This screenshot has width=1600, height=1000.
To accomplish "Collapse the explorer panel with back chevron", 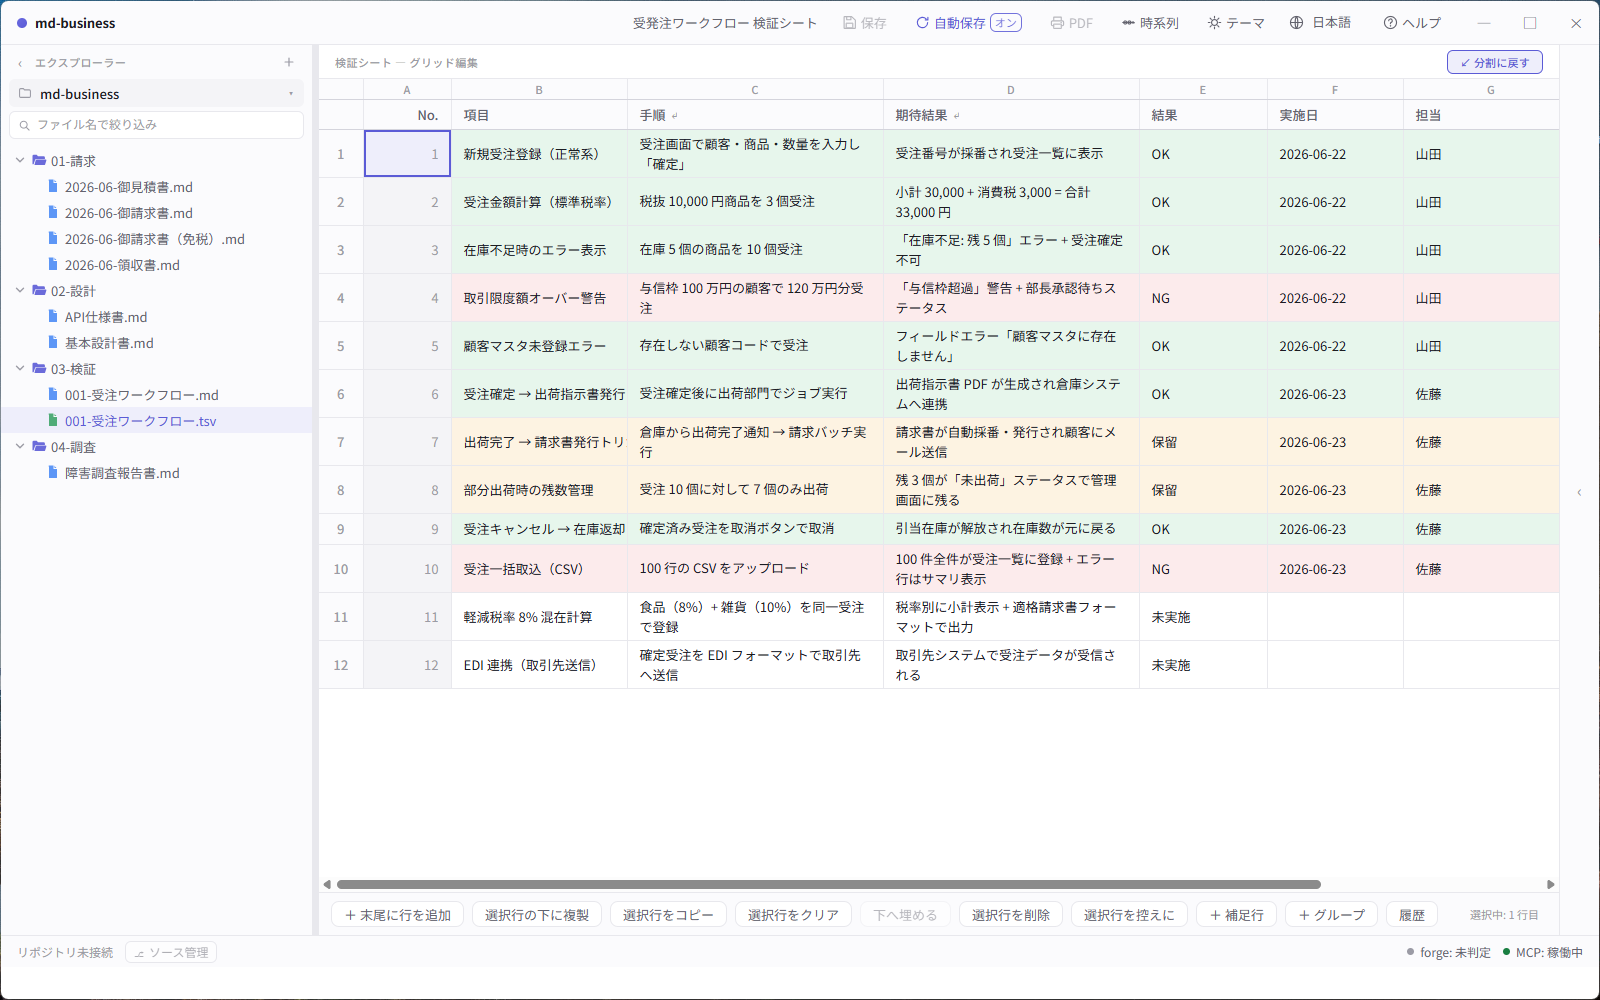I will pos(20,63).
